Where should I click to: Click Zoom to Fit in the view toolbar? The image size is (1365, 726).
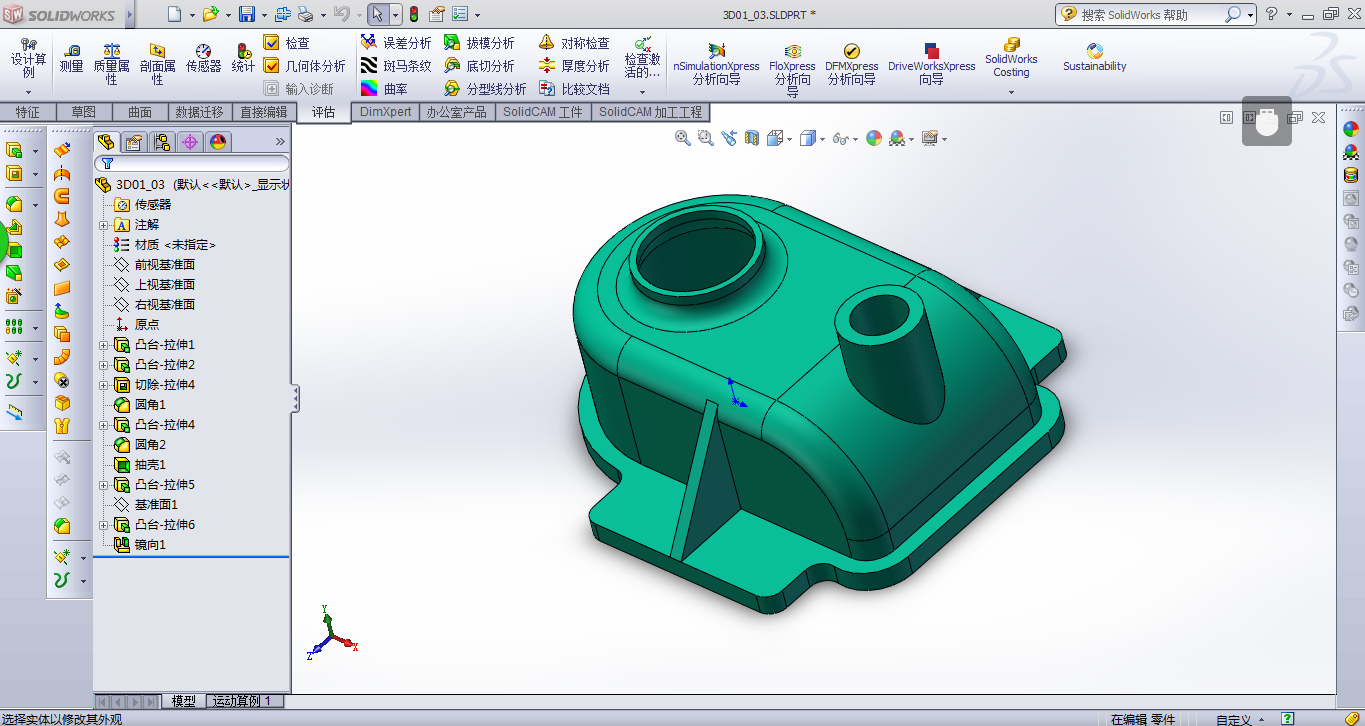click(683, 138)
